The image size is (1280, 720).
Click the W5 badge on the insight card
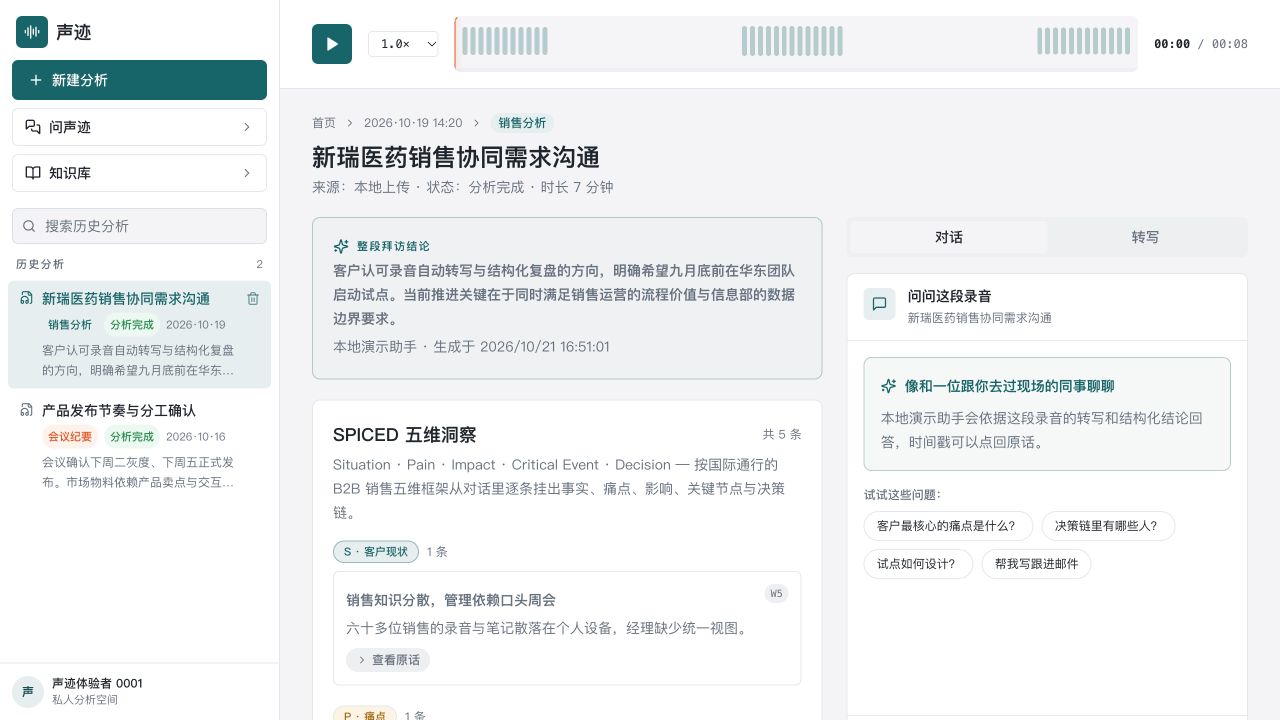pyautogui.click(x=776, y=594)
